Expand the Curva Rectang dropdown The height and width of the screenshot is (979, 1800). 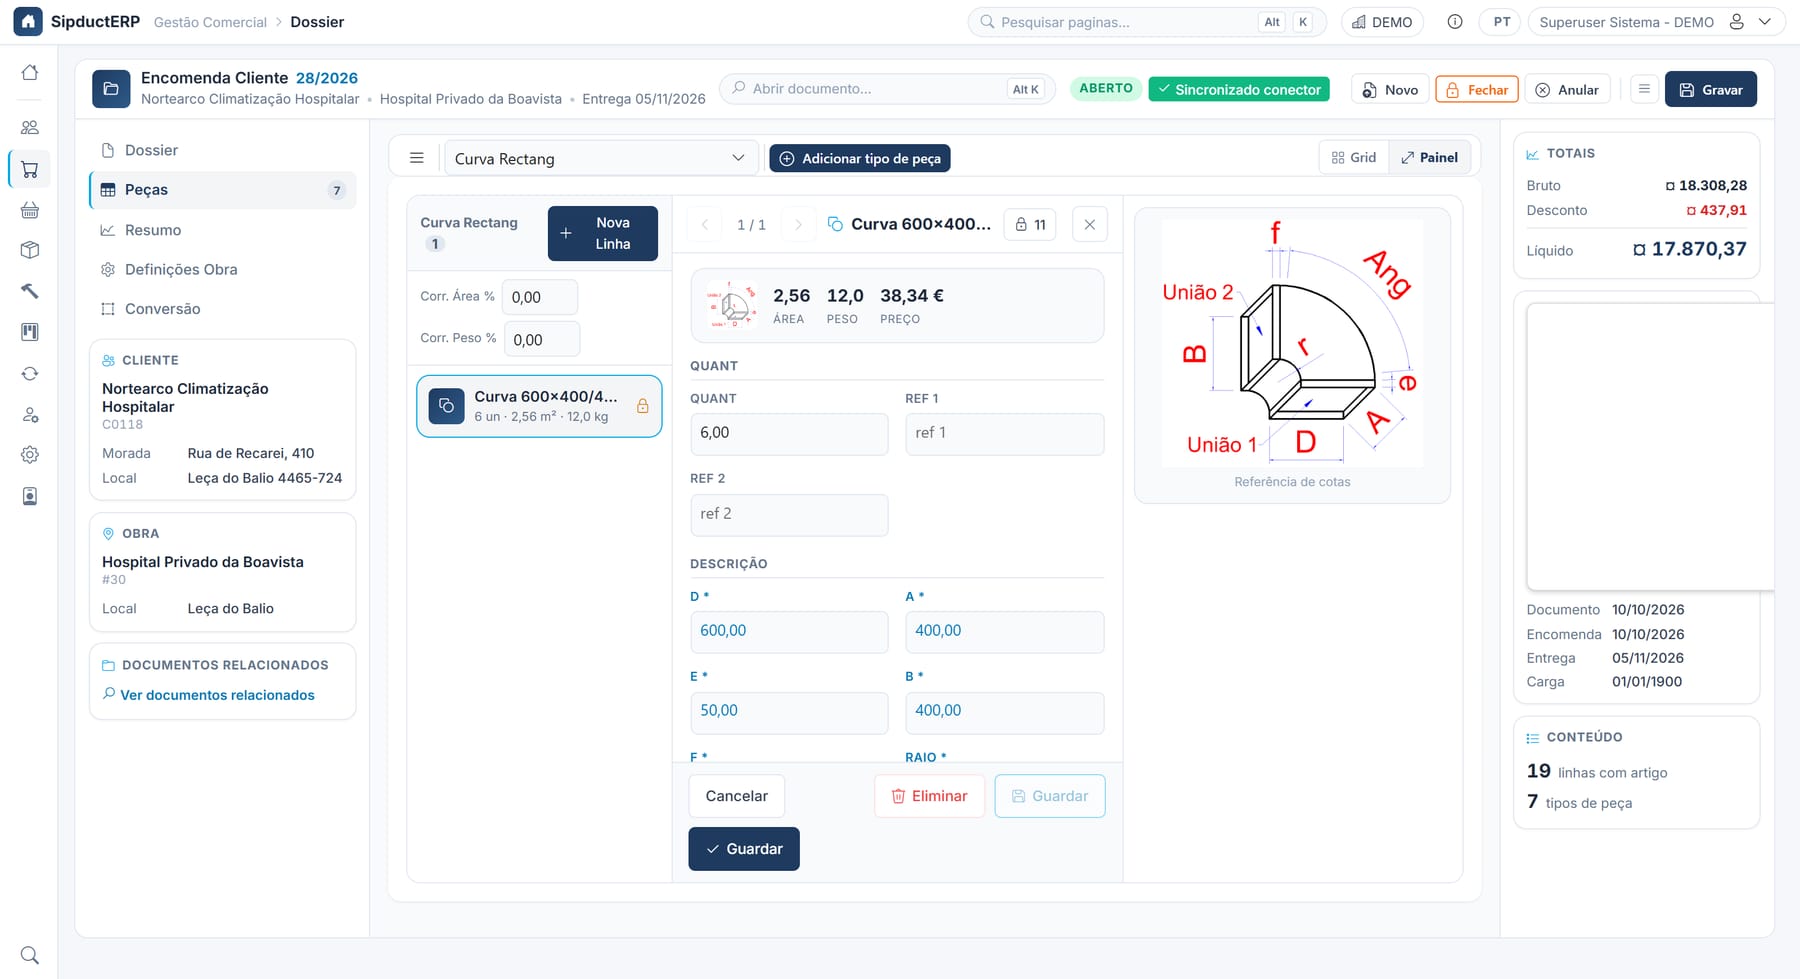coord(600,158)
